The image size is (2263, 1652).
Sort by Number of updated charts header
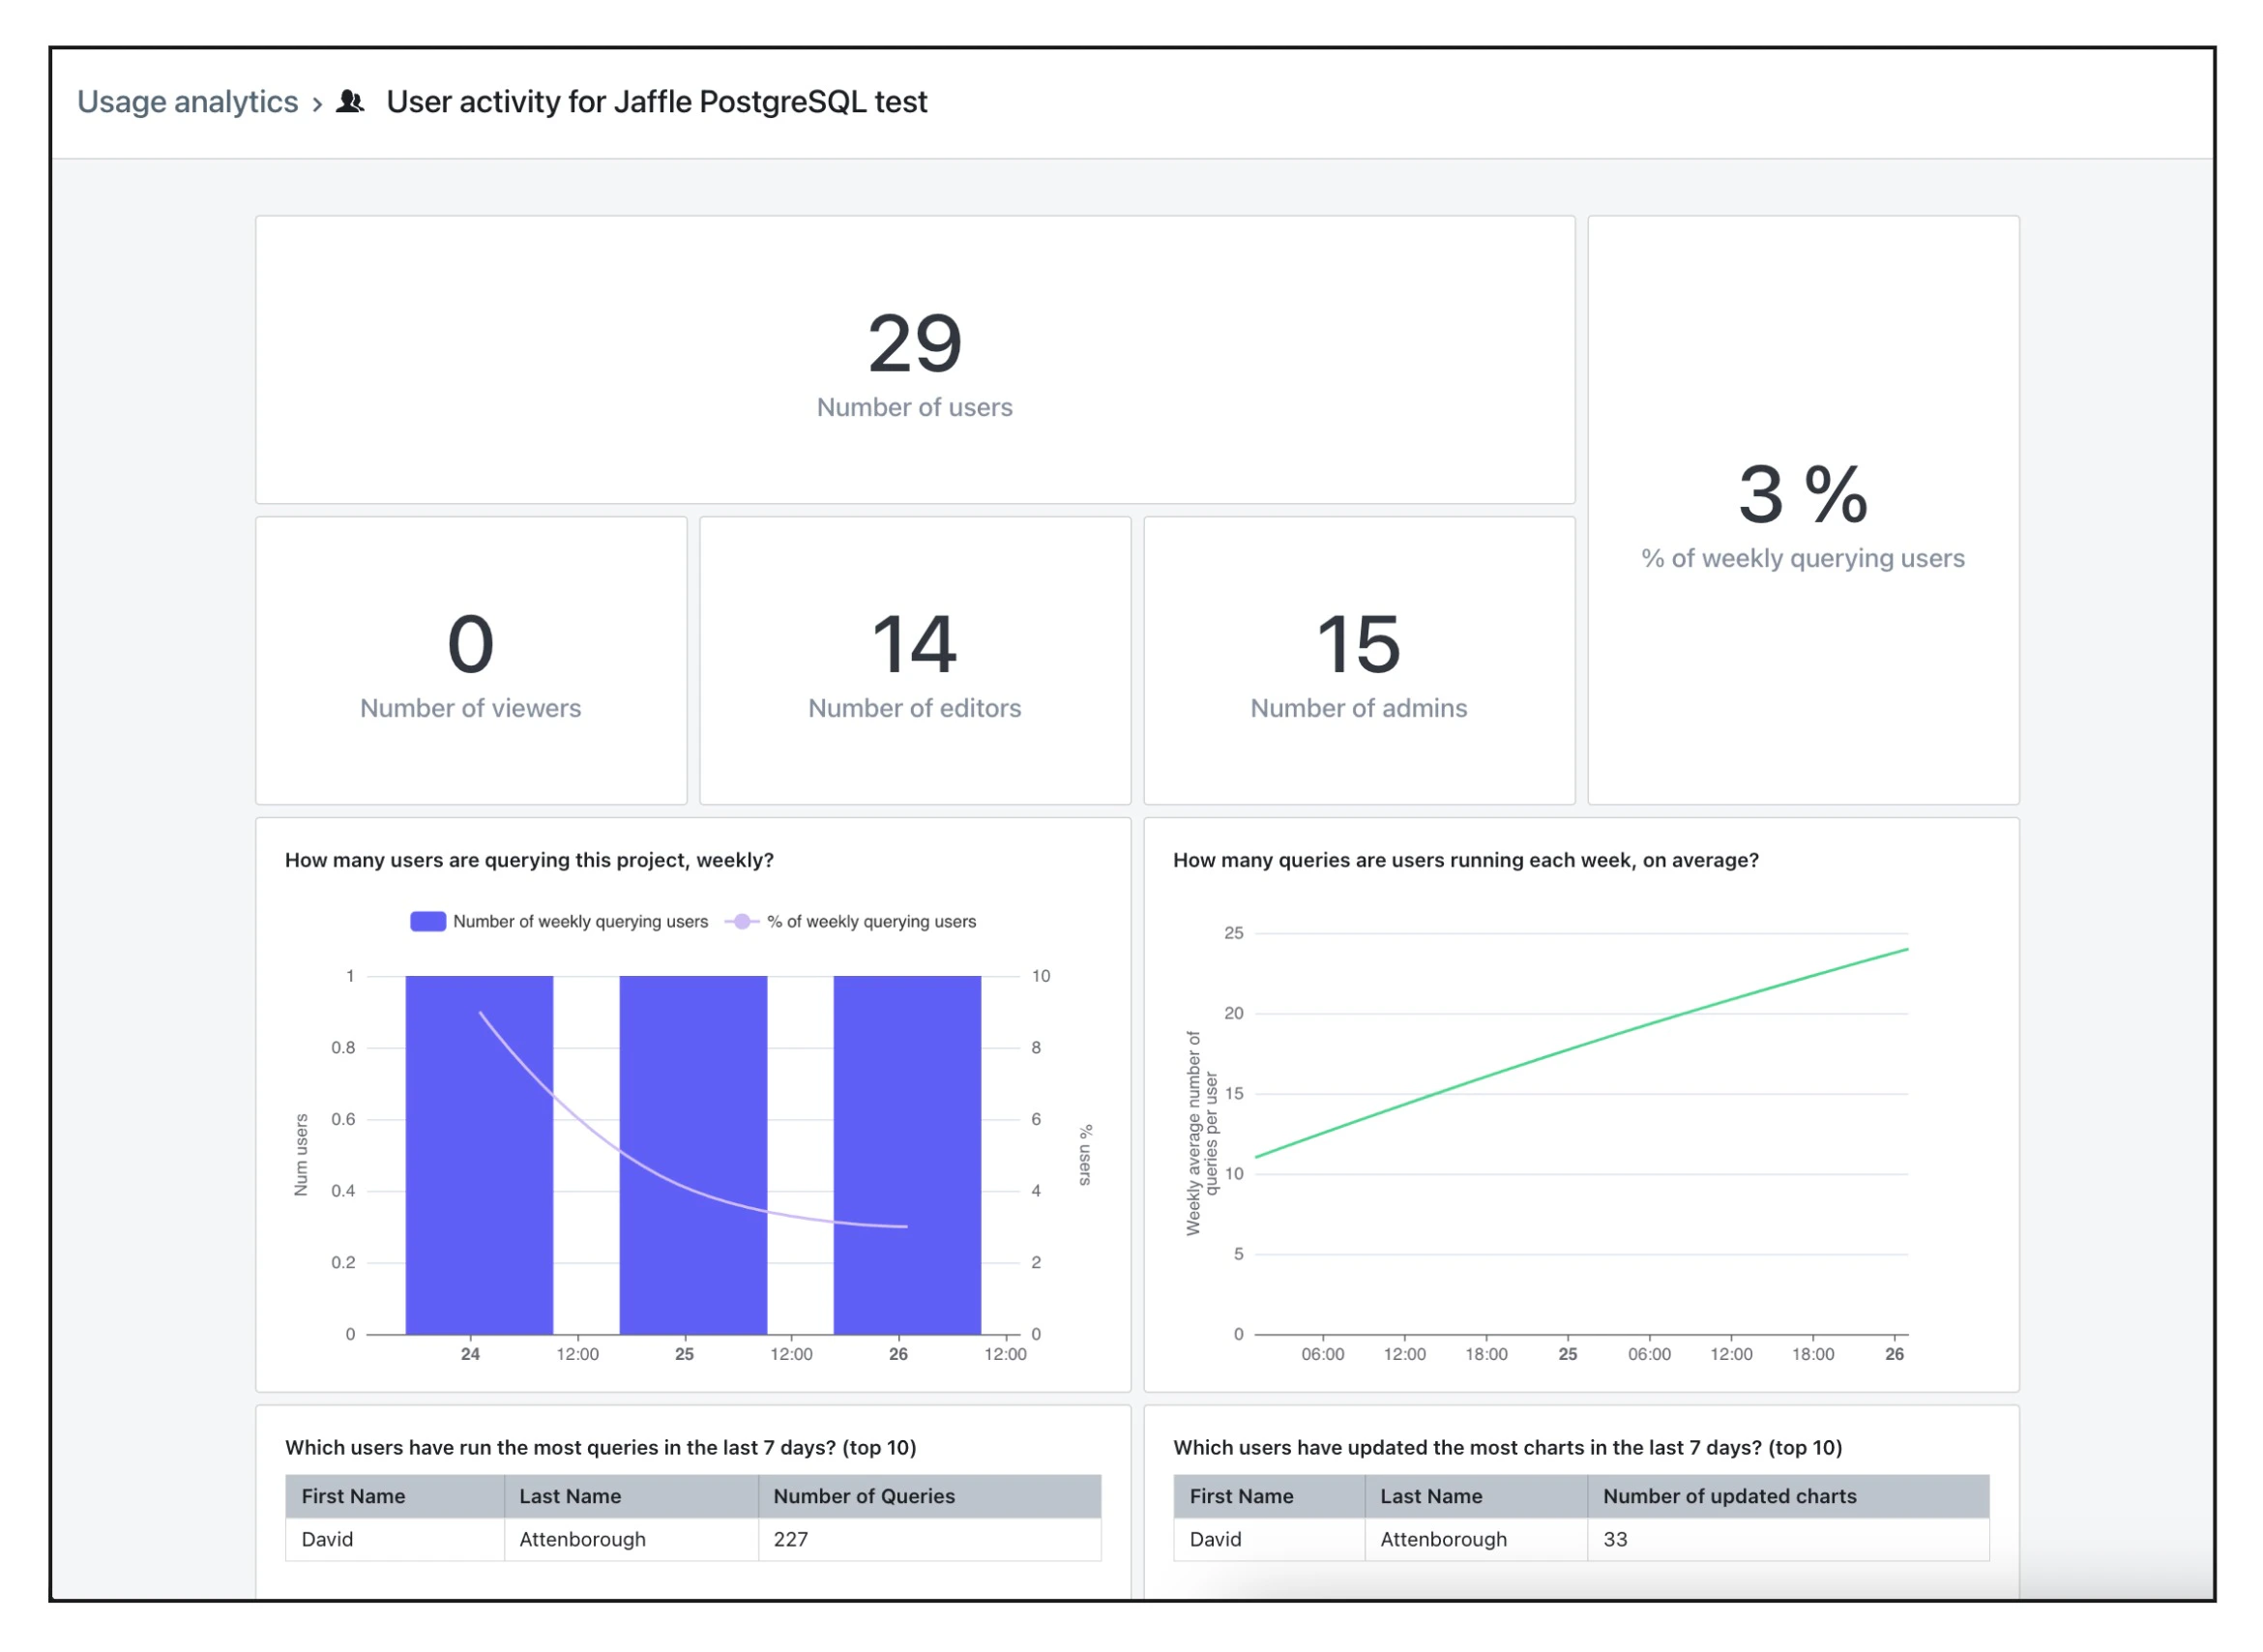pyautogui.click(x=1729, y=1496)
